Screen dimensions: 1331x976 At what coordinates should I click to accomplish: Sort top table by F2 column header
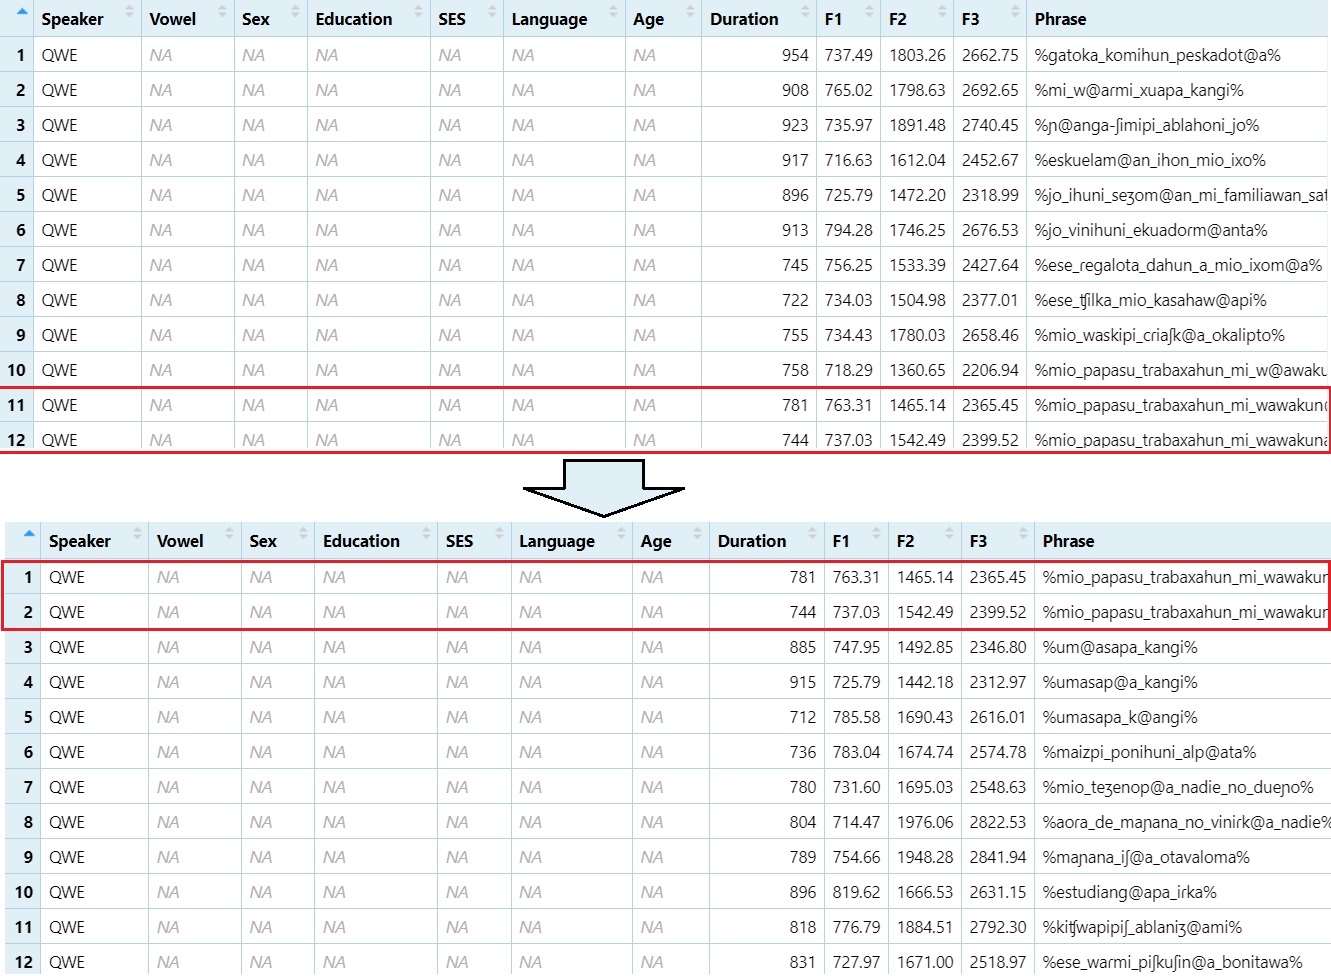point(898,19)
